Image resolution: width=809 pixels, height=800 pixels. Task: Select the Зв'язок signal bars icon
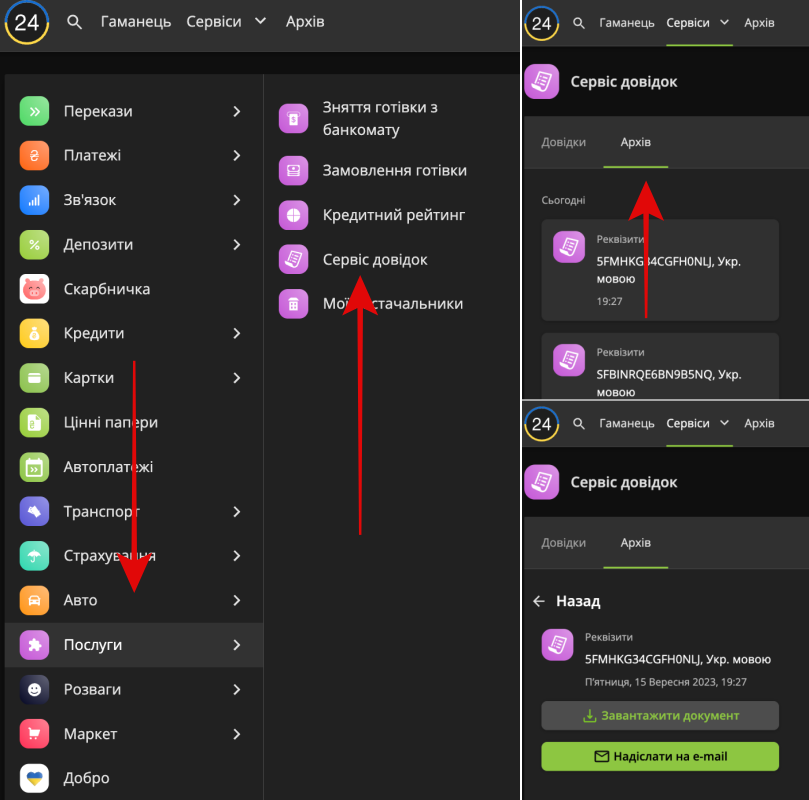[x=34, y=200]
